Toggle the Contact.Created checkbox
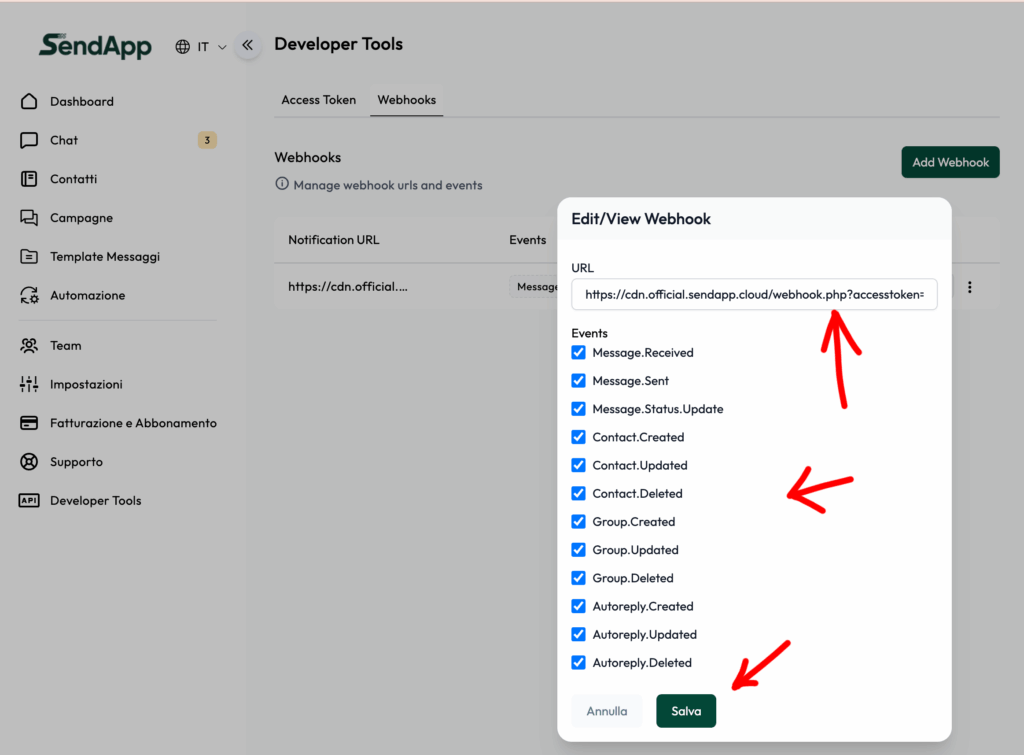Image resolution: width=1024 pixels, height=755 pixels. 579,437
